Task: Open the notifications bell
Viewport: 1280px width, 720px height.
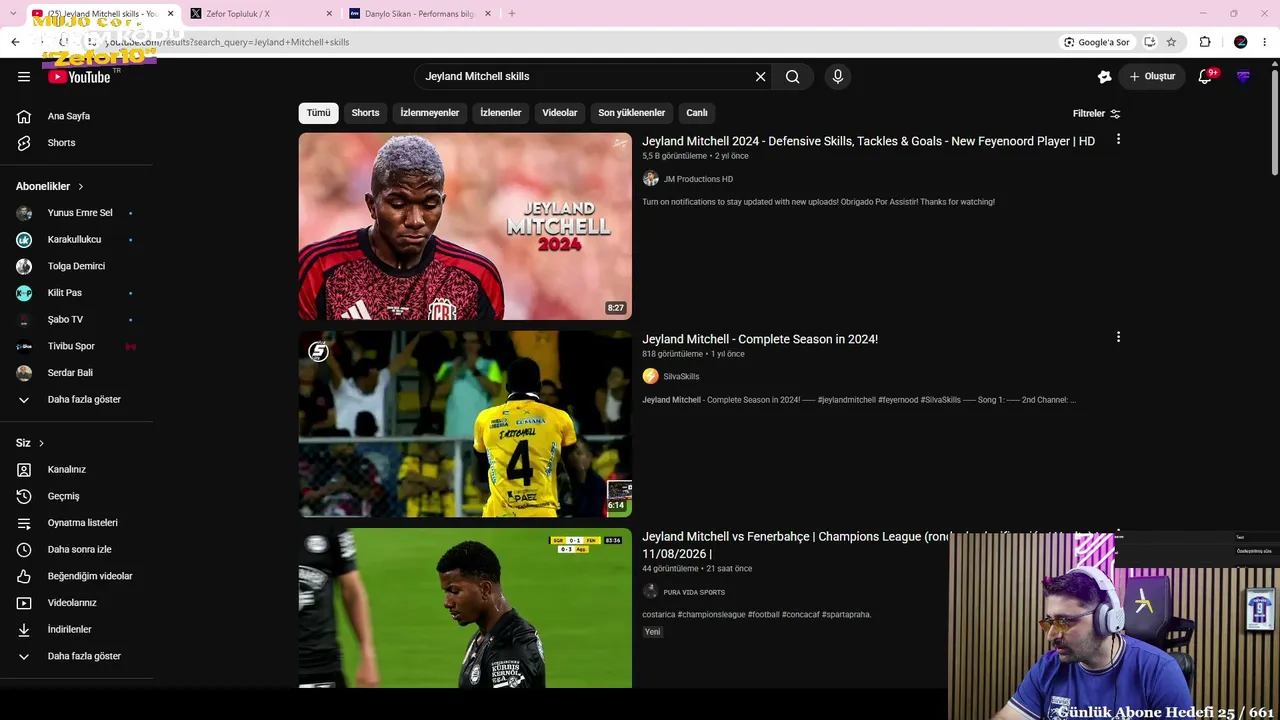Action: 1206,76
